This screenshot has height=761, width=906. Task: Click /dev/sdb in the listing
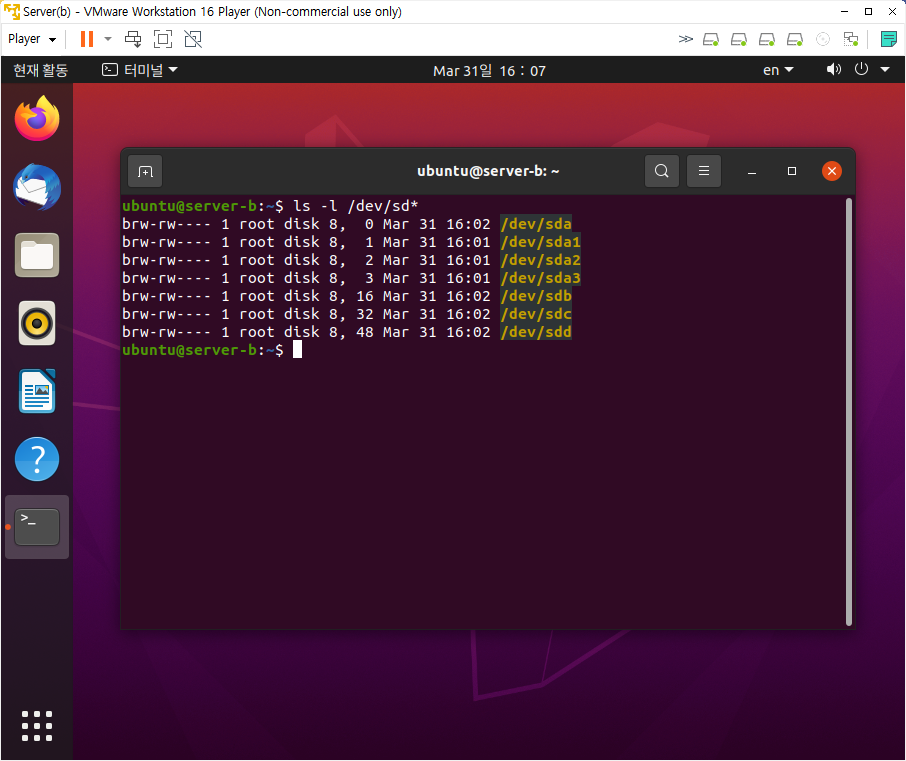coord(536,296)
